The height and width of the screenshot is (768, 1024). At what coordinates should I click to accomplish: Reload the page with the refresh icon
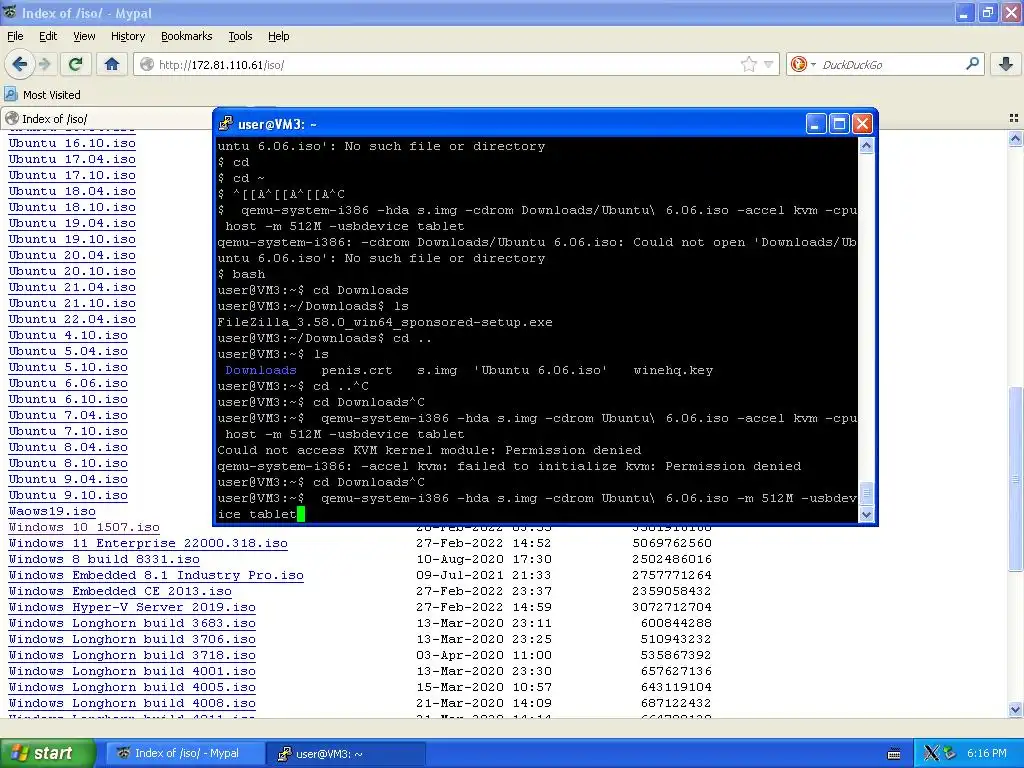point(76,64)
